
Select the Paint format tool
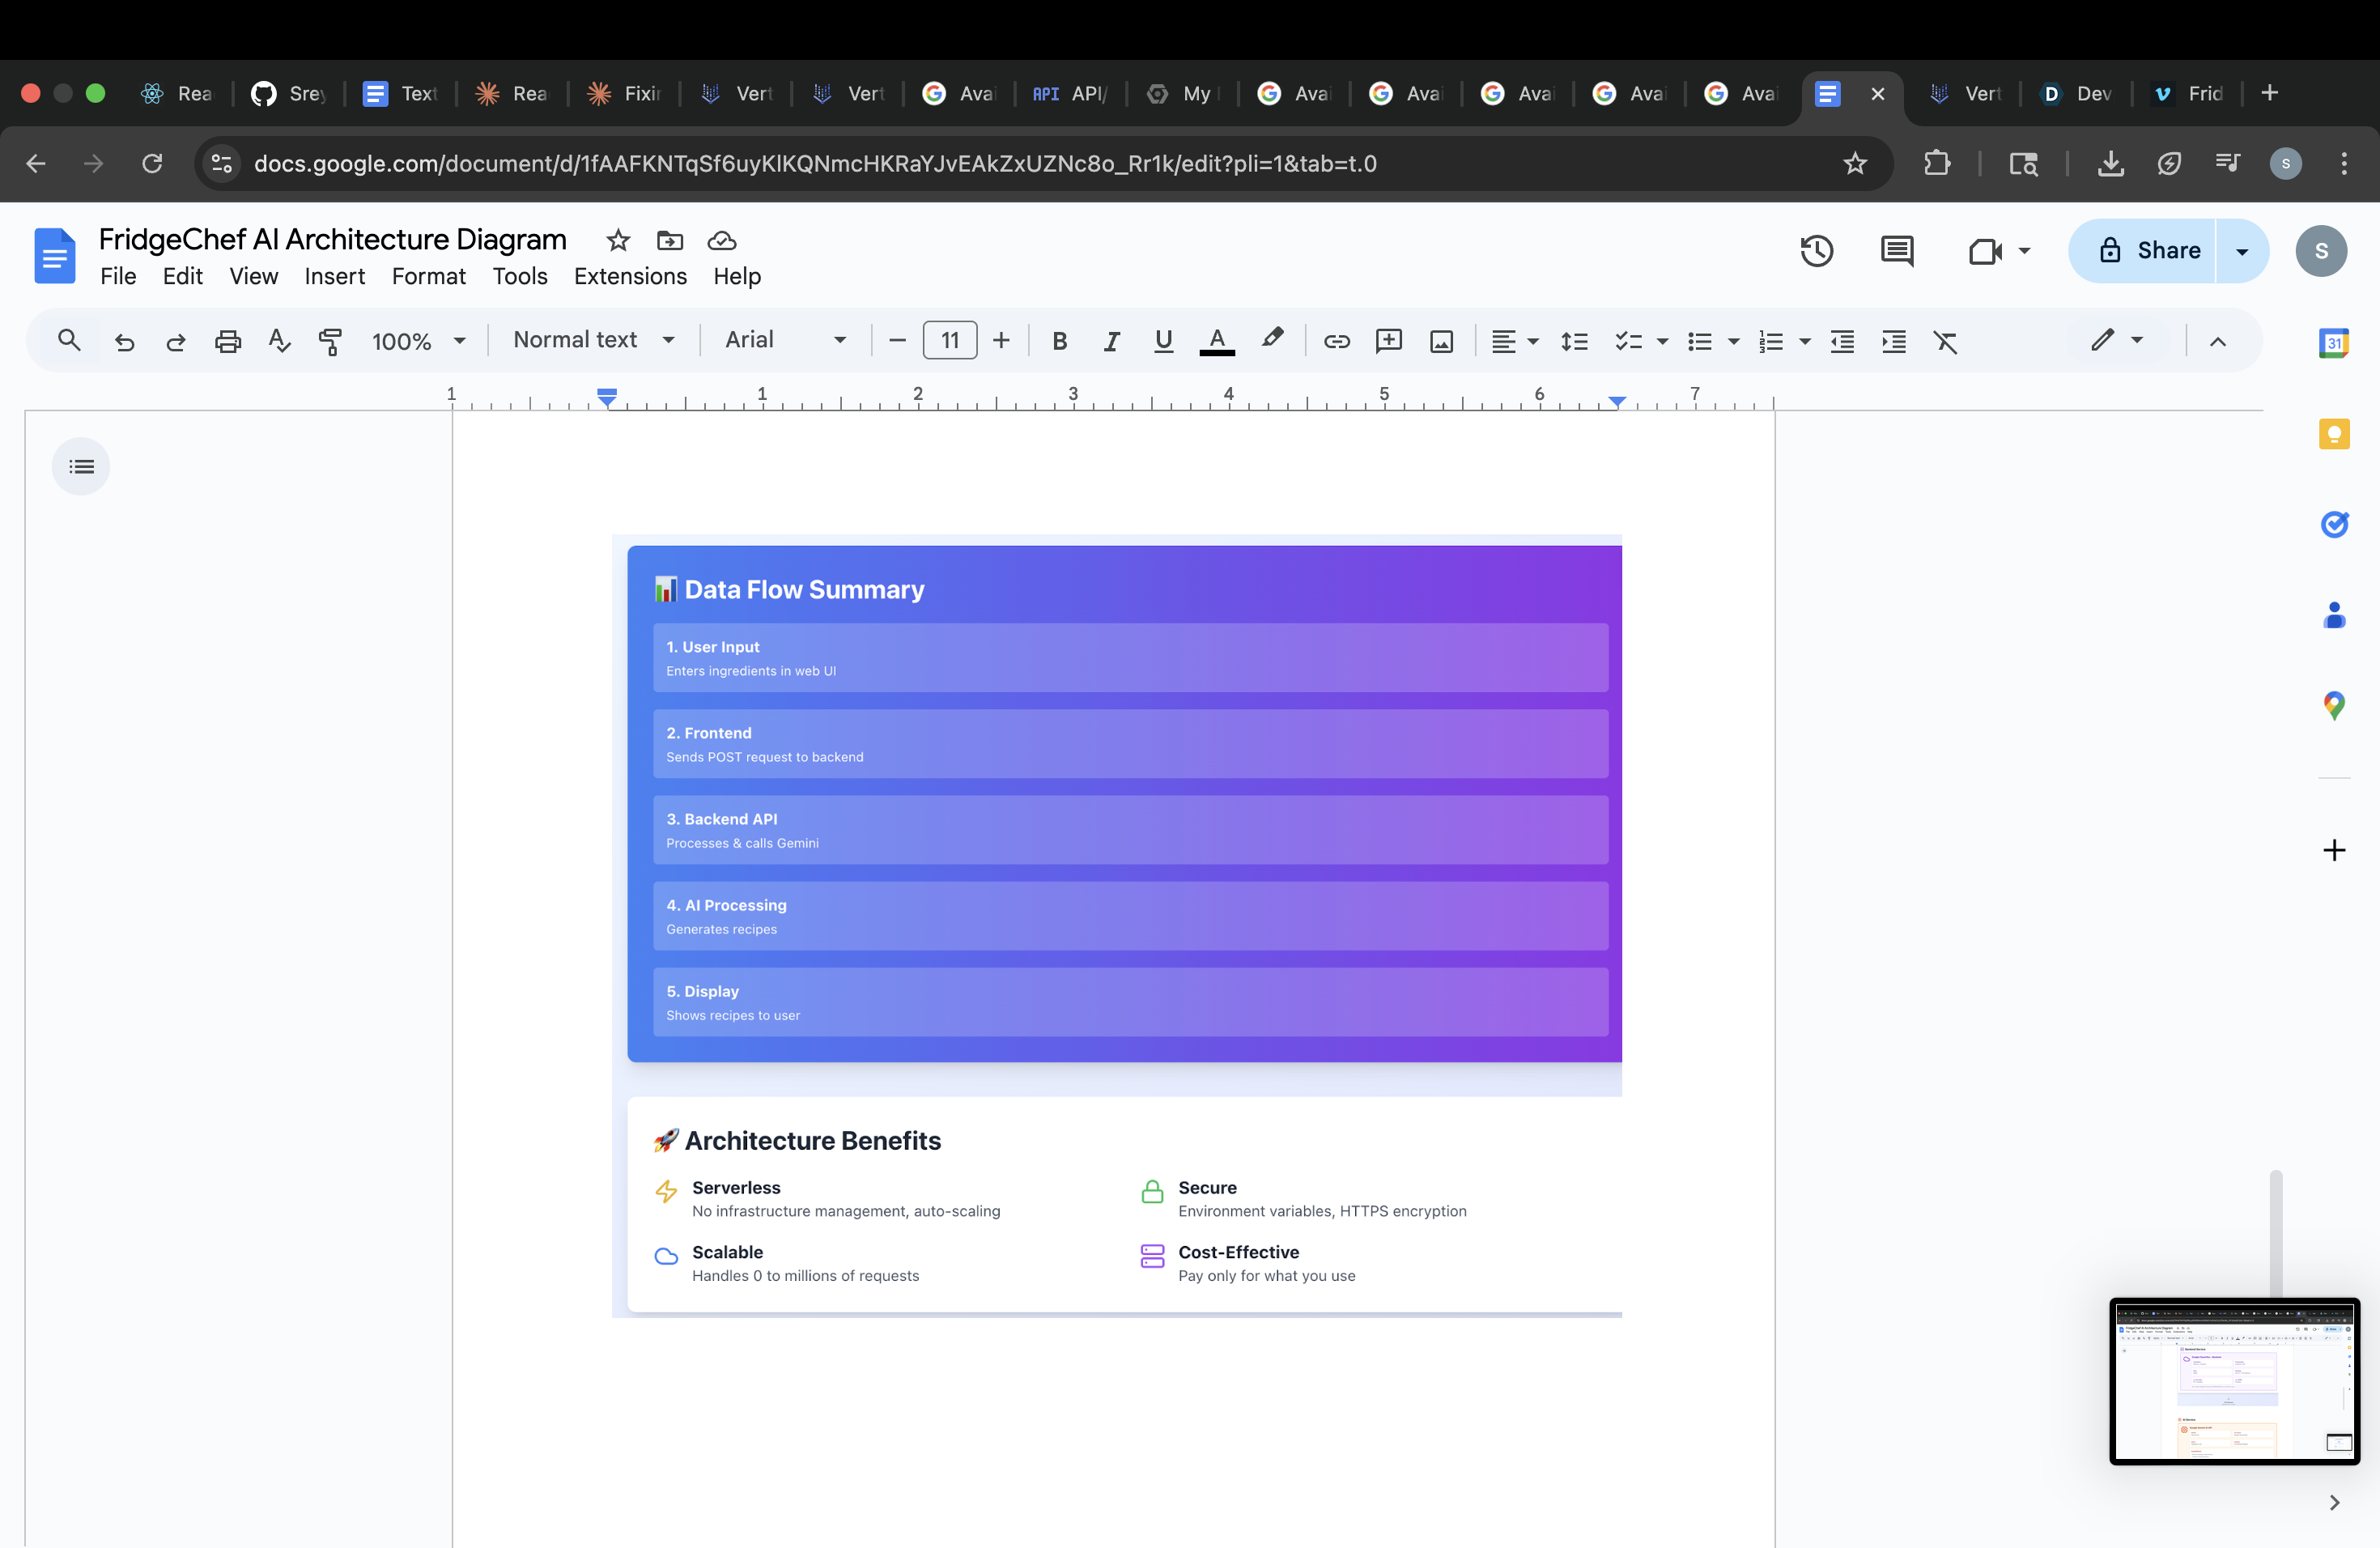(x=330, y=341)
